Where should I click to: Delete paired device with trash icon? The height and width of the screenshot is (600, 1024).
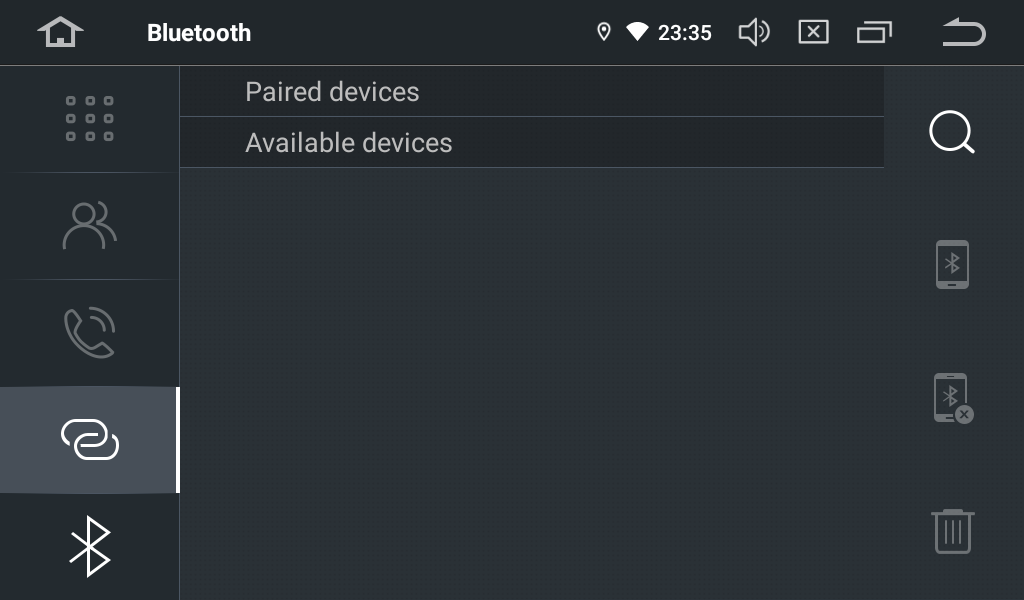pos(952,531)
